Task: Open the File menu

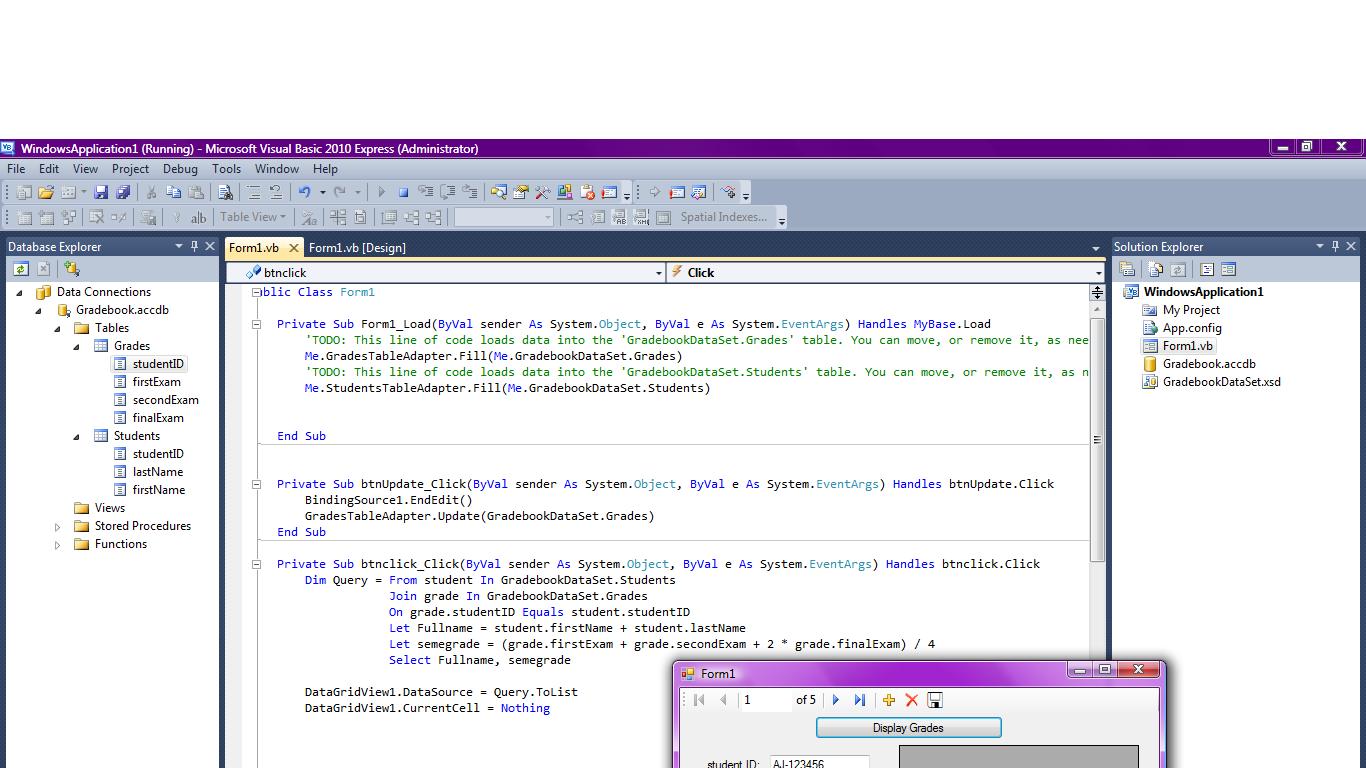Action: (x=16, y=169)
